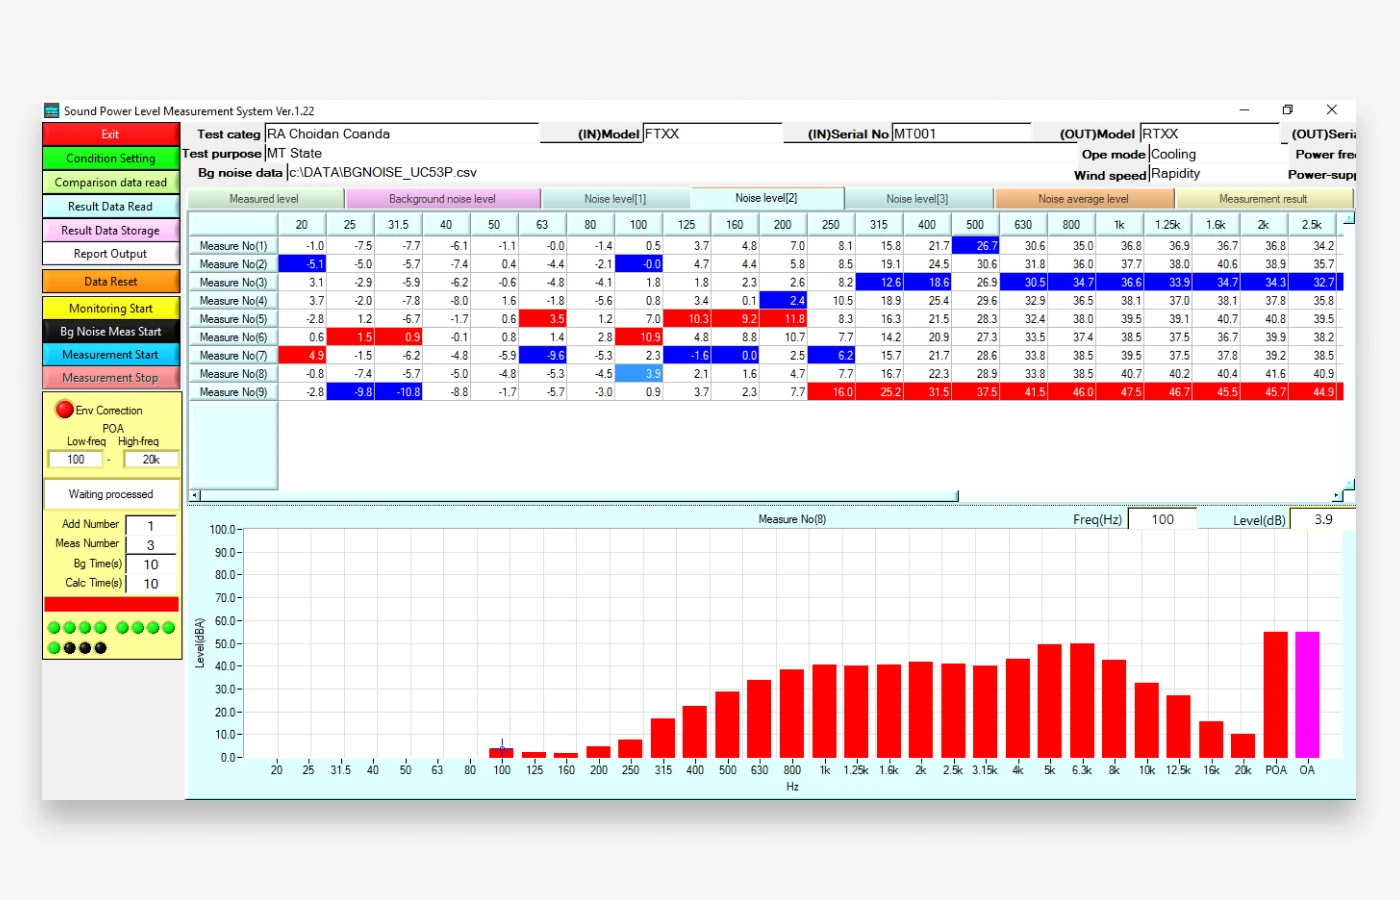1400x900 pixels.
Task: Click the Measurement Start button
Action: click(x=110, y=355)
